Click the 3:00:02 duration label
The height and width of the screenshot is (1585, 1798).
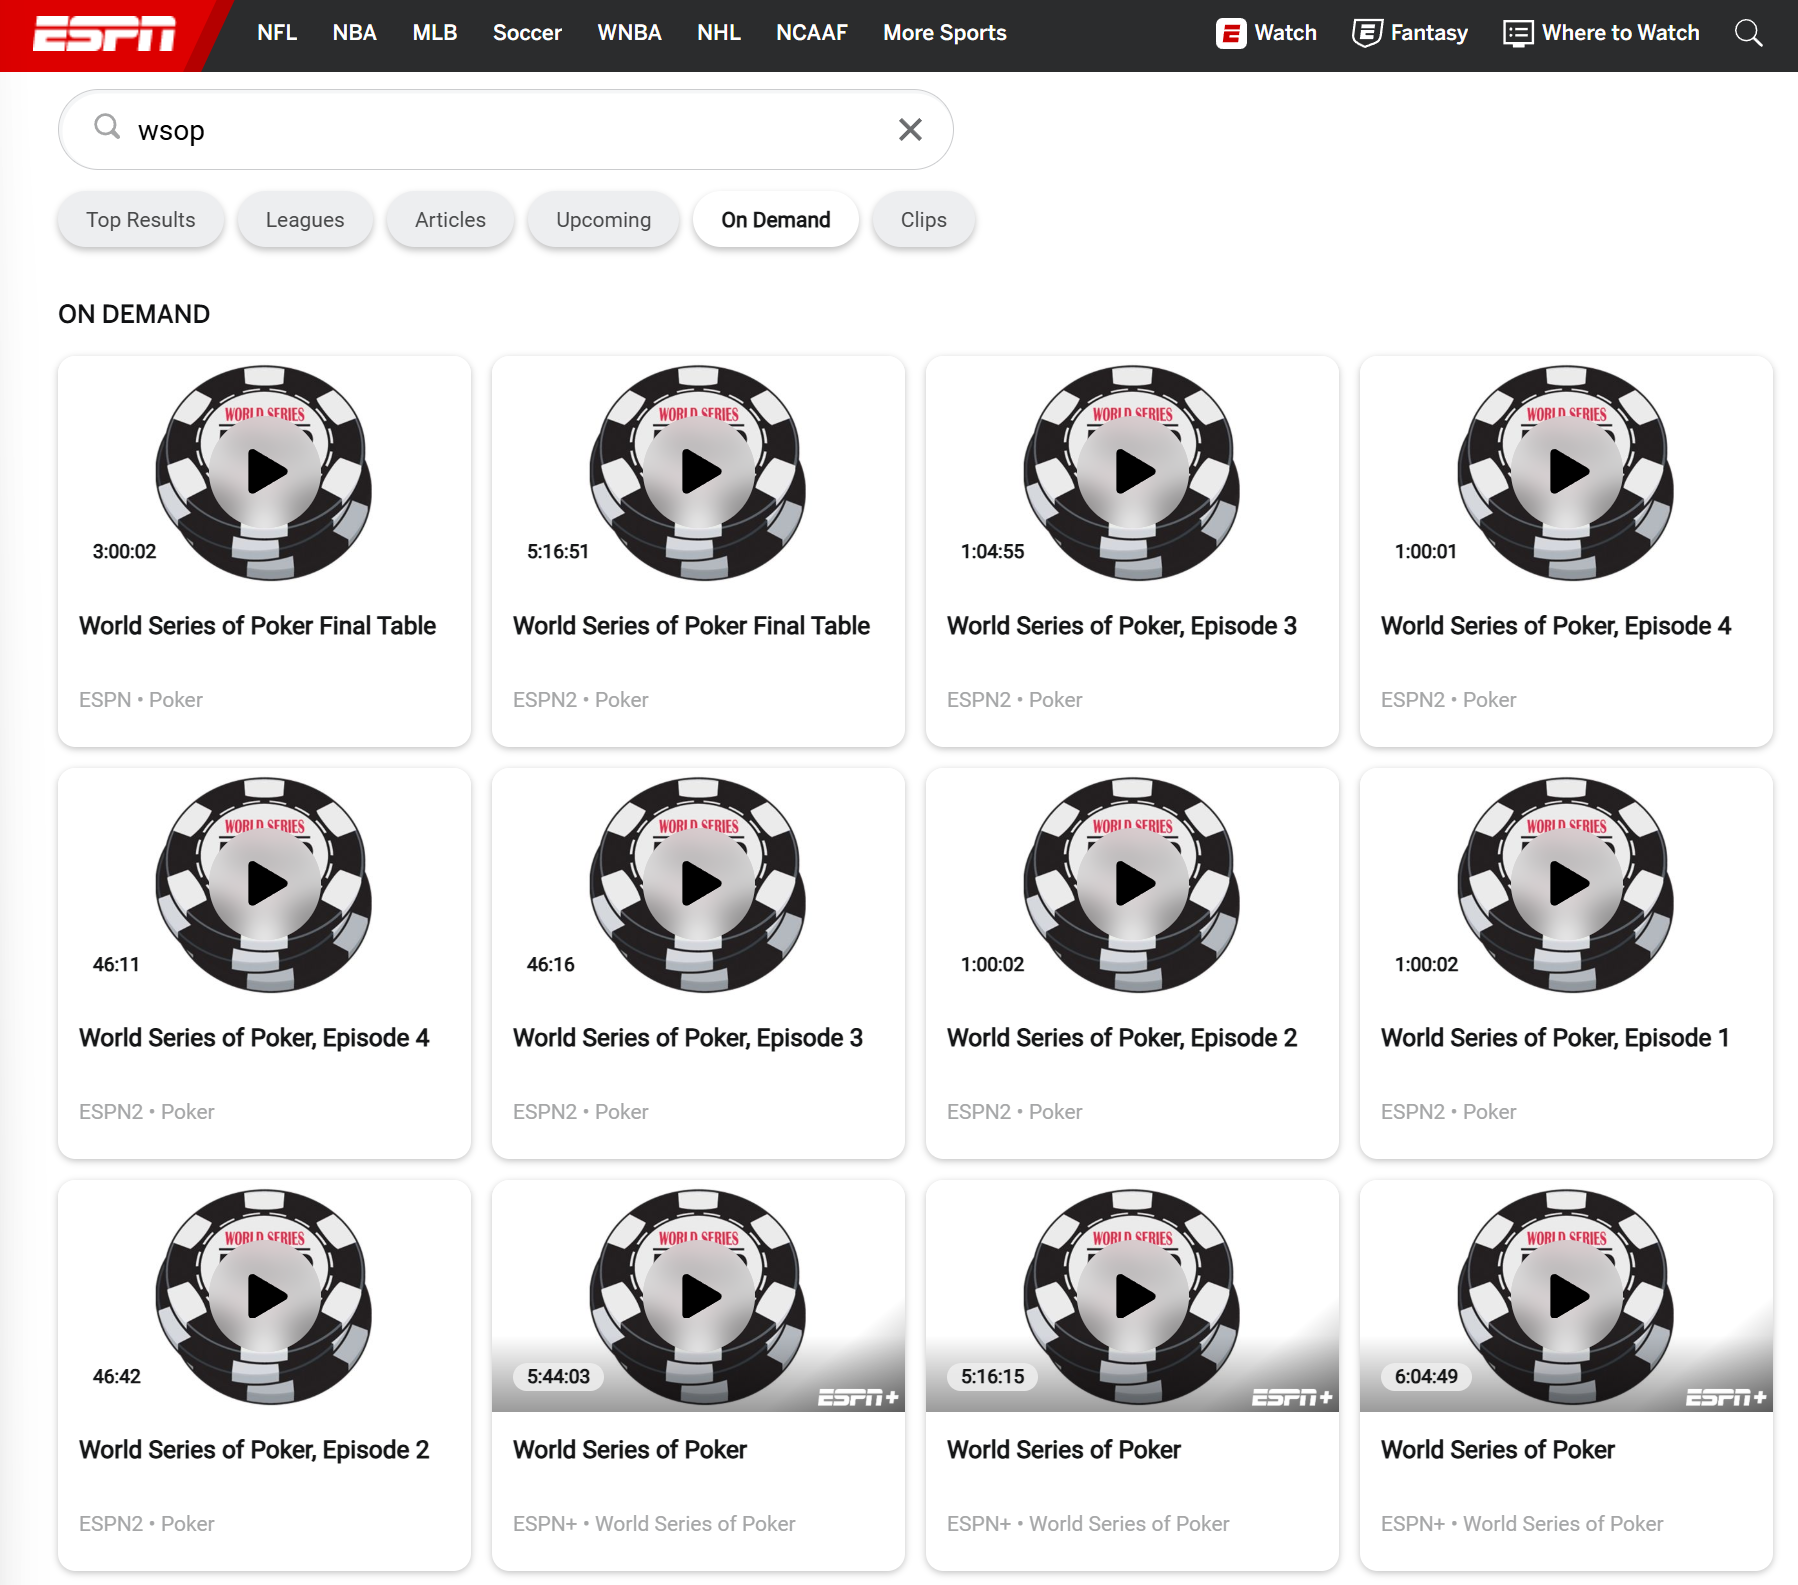pos(125,552)
